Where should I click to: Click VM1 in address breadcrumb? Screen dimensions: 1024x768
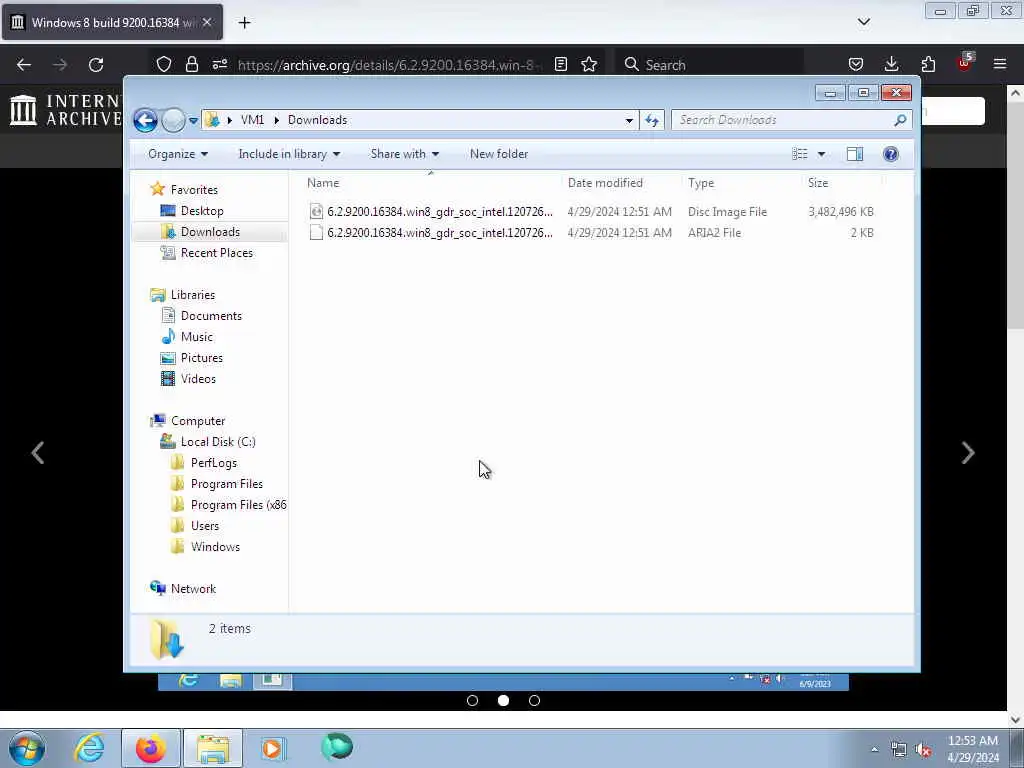(252, 120)
